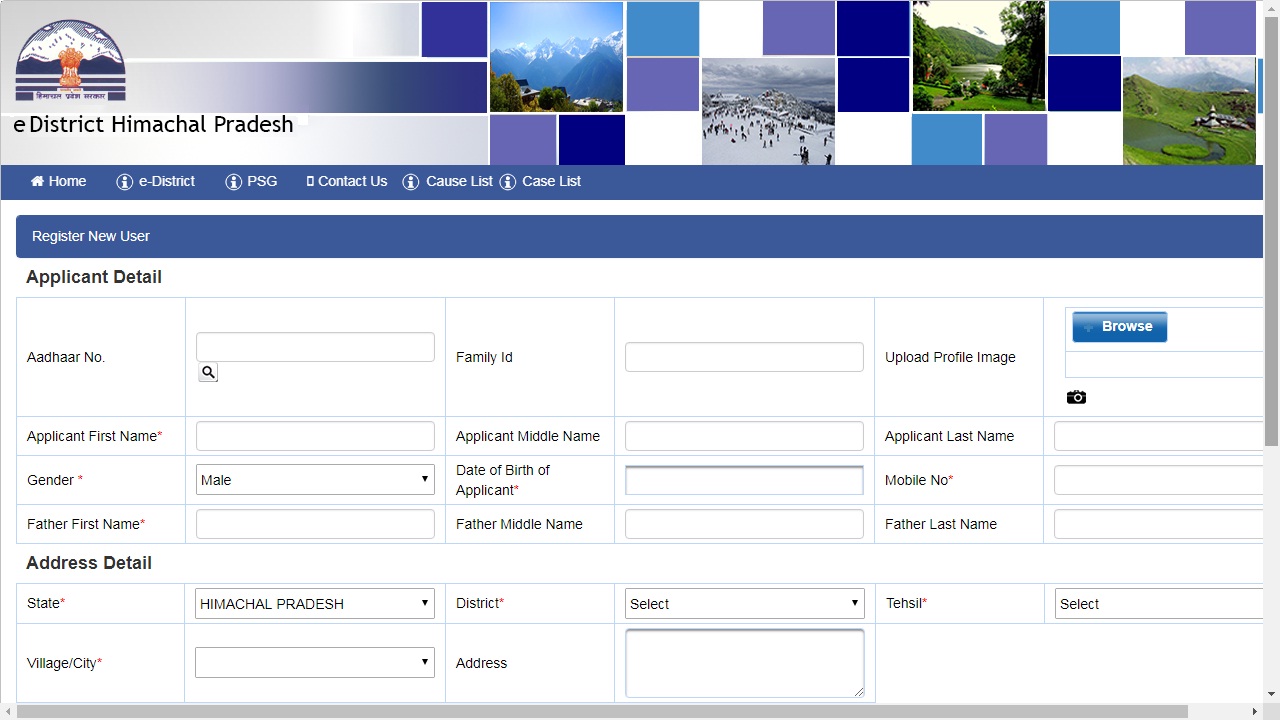Click the Himachal Pradesh government emblem logo
This screenshot has height=720, width=1280.
68,55
